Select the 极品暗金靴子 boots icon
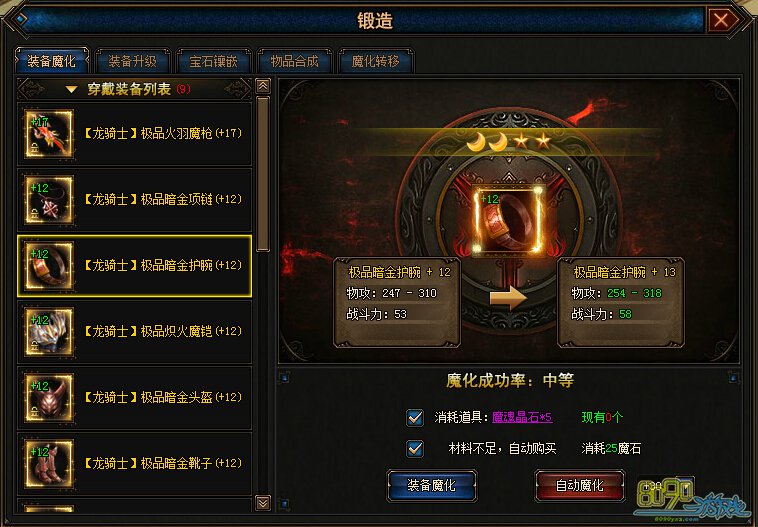The height and width of the screenshot is (527, 758). click(49, 464)
